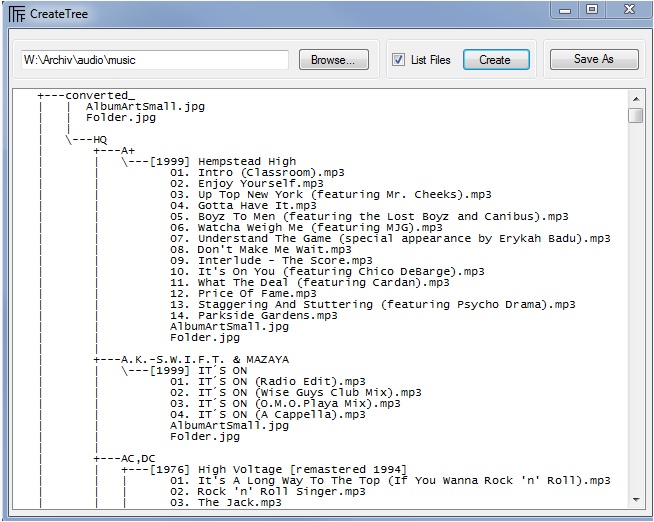Image resolution: width=654 pixels, height=522 pixels.
Task: Click the vertical scrollbar thumb
Action: click(x=636, y=115)
